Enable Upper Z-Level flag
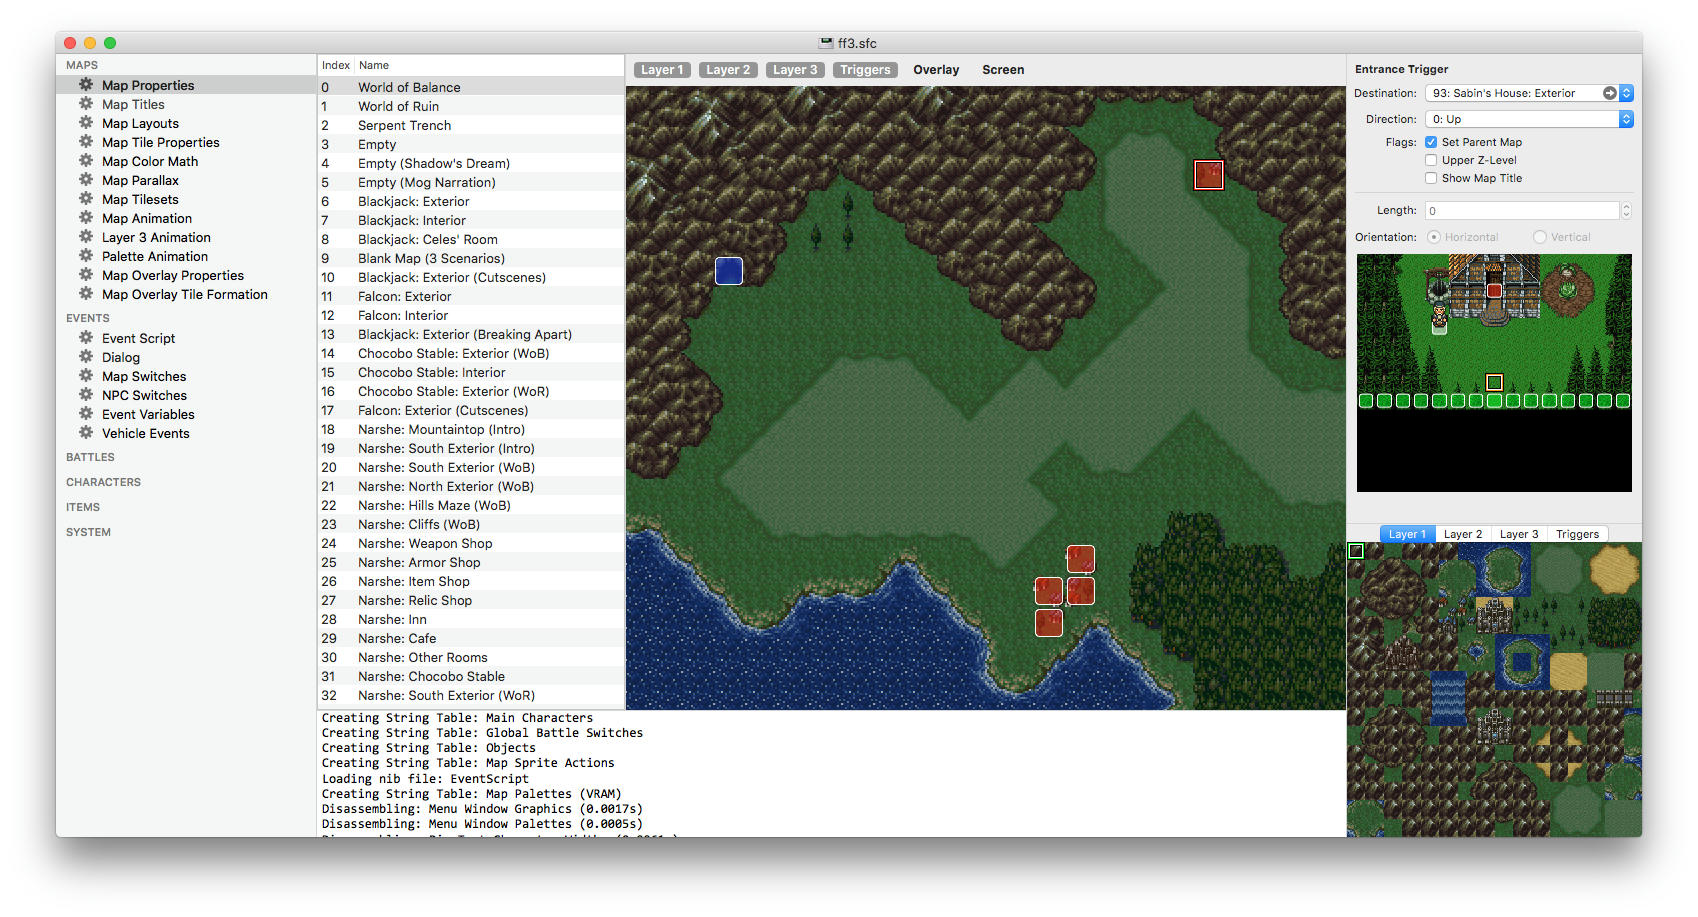1698x917 pixels. tap(1431, 160)
